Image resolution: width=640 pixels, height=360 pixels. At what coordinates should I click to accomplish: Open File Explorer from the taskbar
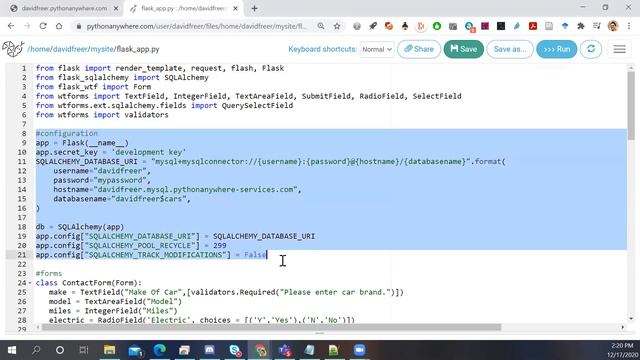(x=109, y=350)
